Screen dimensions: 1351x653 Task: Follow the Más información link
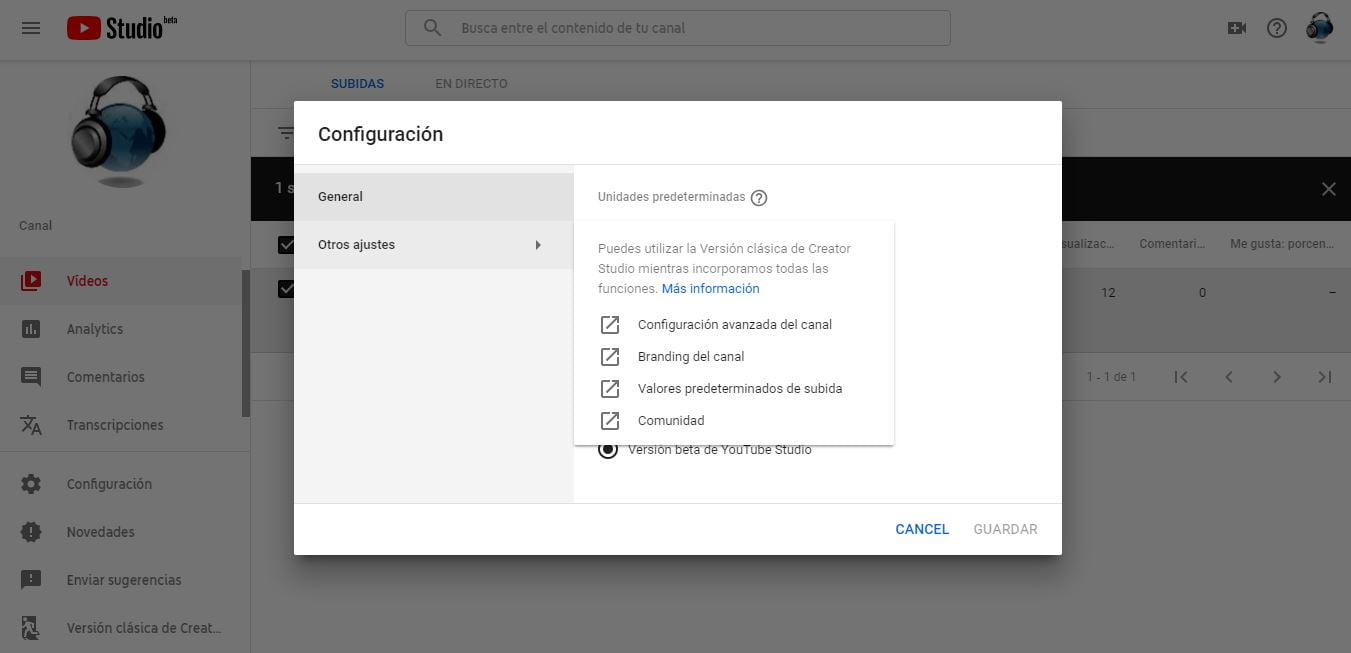(x=710, y=289)
